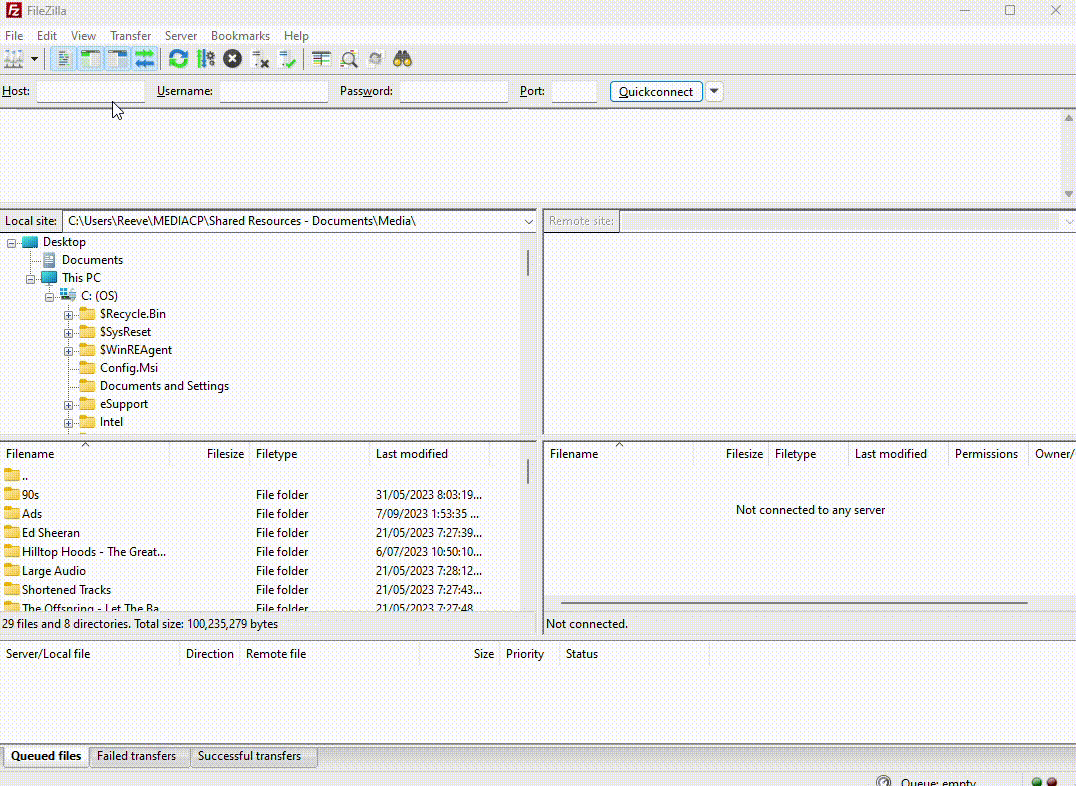Image resolution: width=1076 pixels, height=786 pixels.
Task: Select the 90s folder icon
Action: (12, 494)
